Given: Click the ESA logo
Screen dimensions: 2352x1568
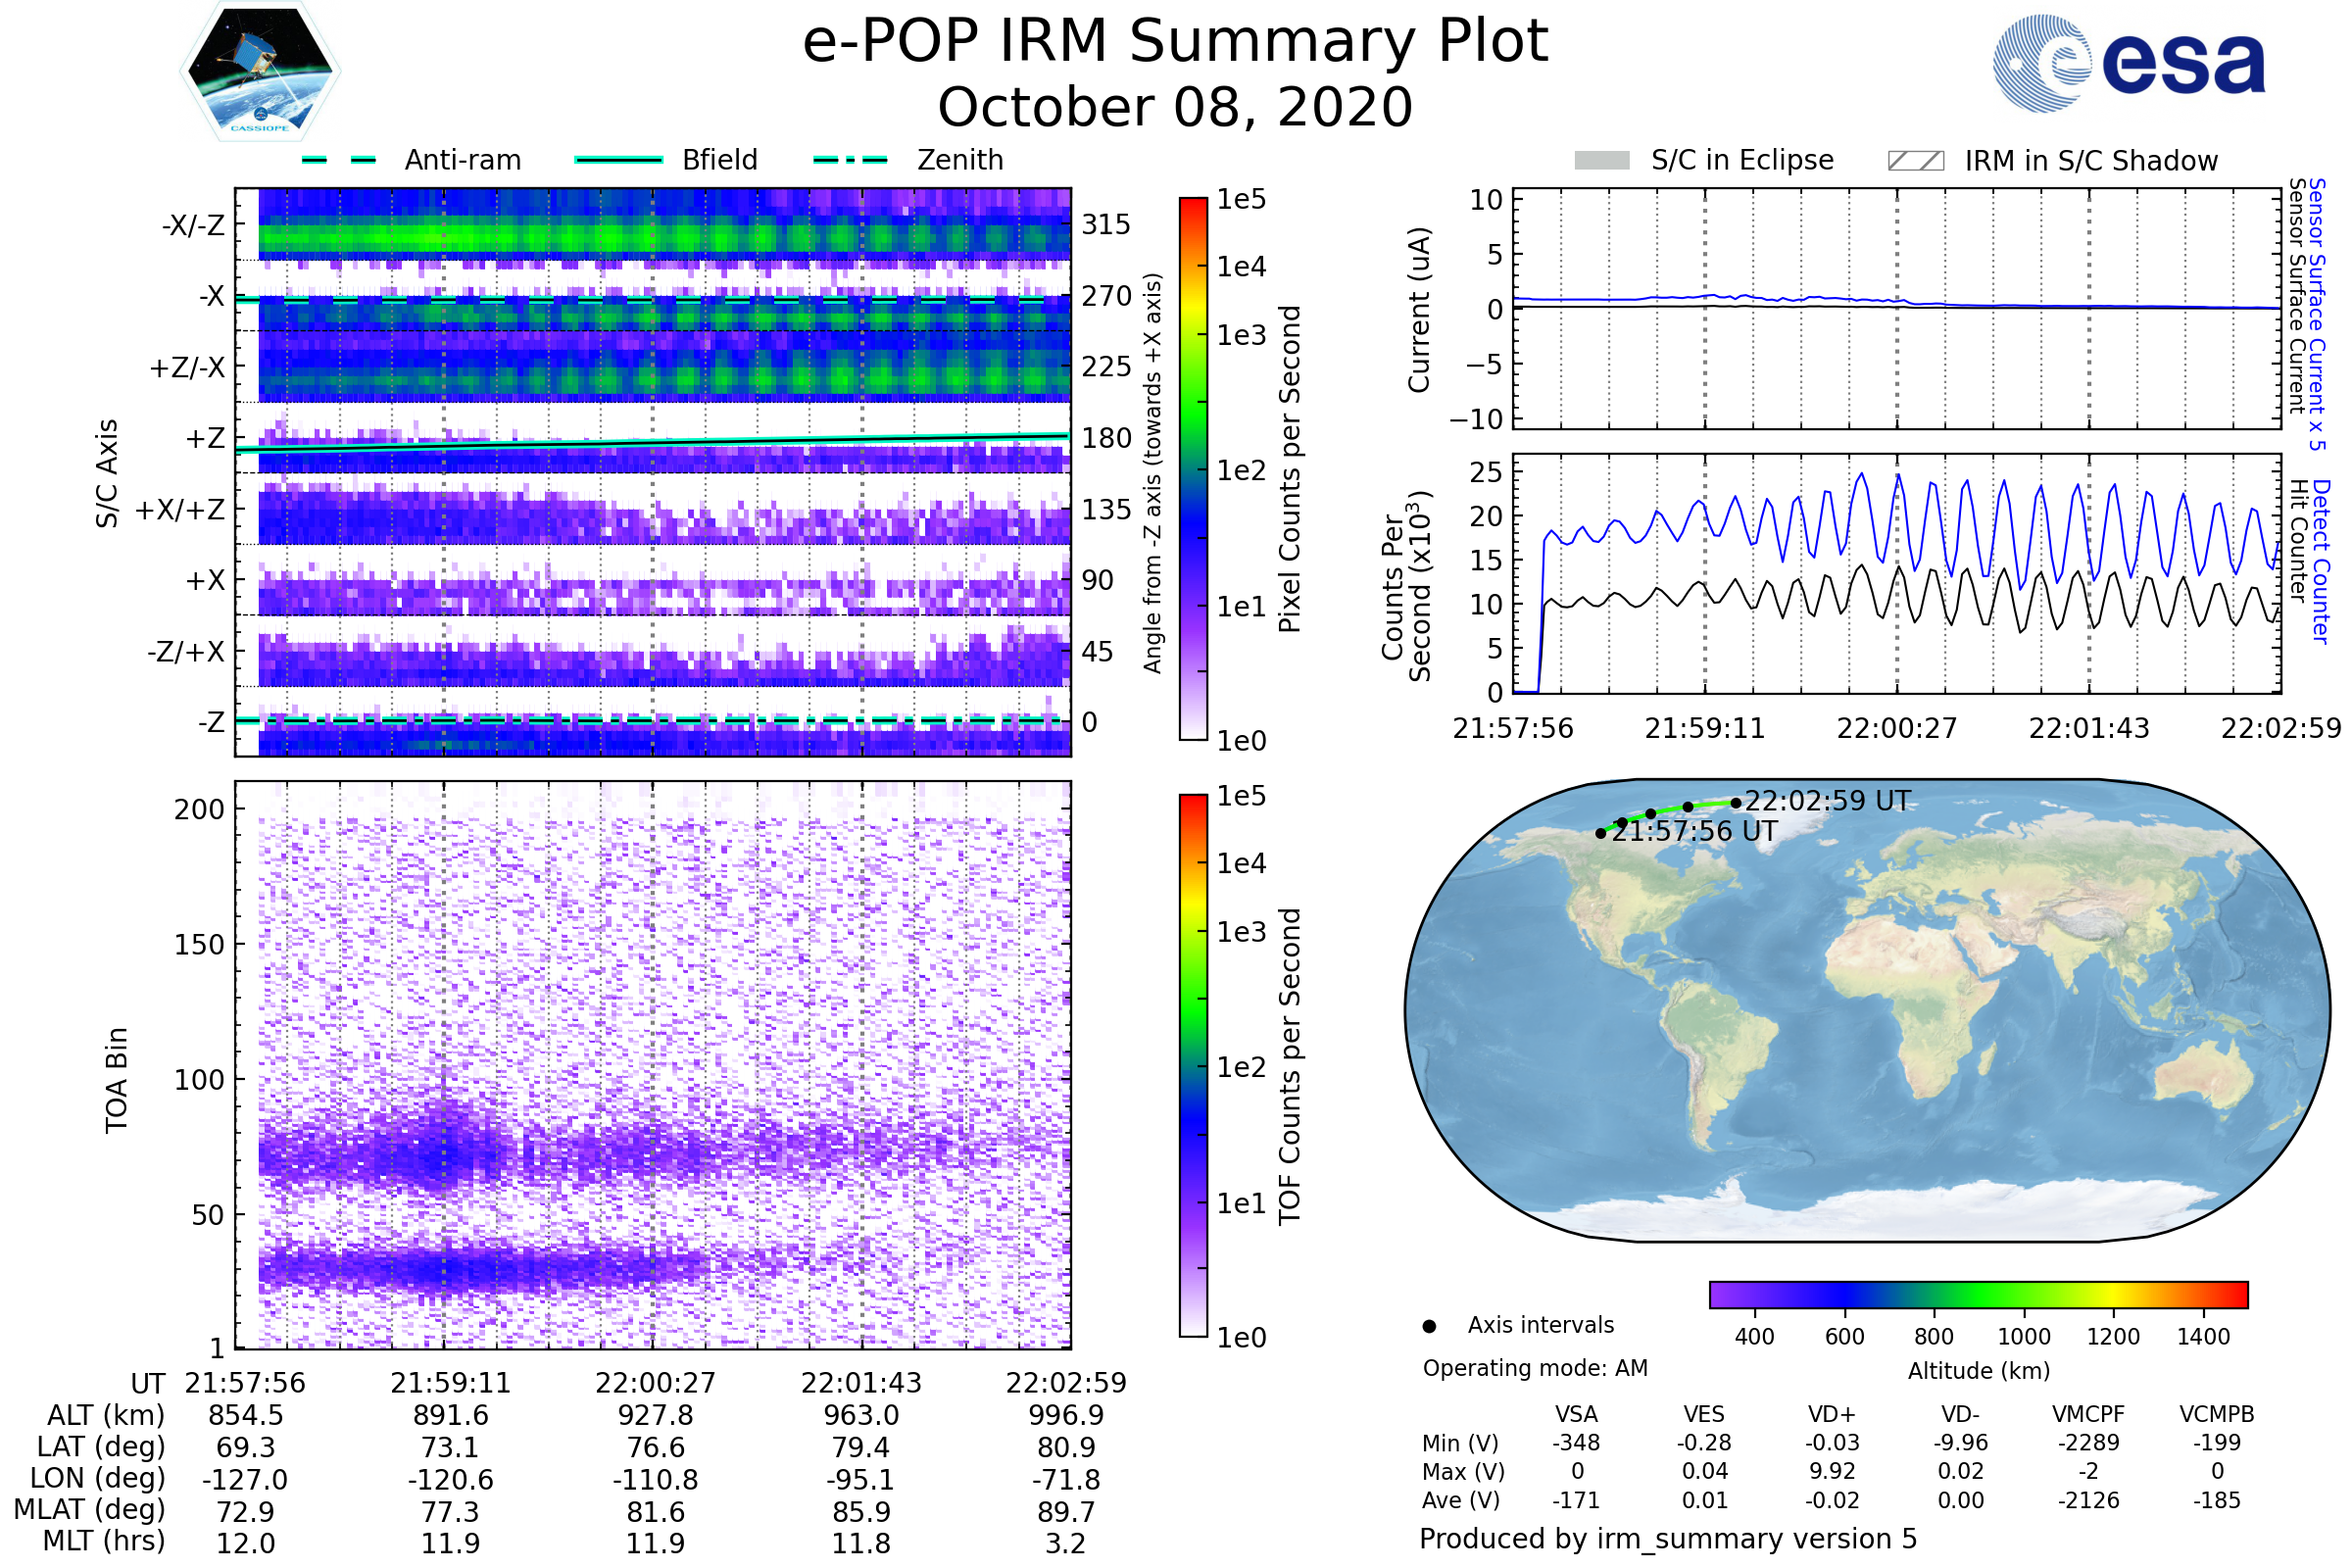Looking at the screenshot, I should click(x=2130, y=62).
